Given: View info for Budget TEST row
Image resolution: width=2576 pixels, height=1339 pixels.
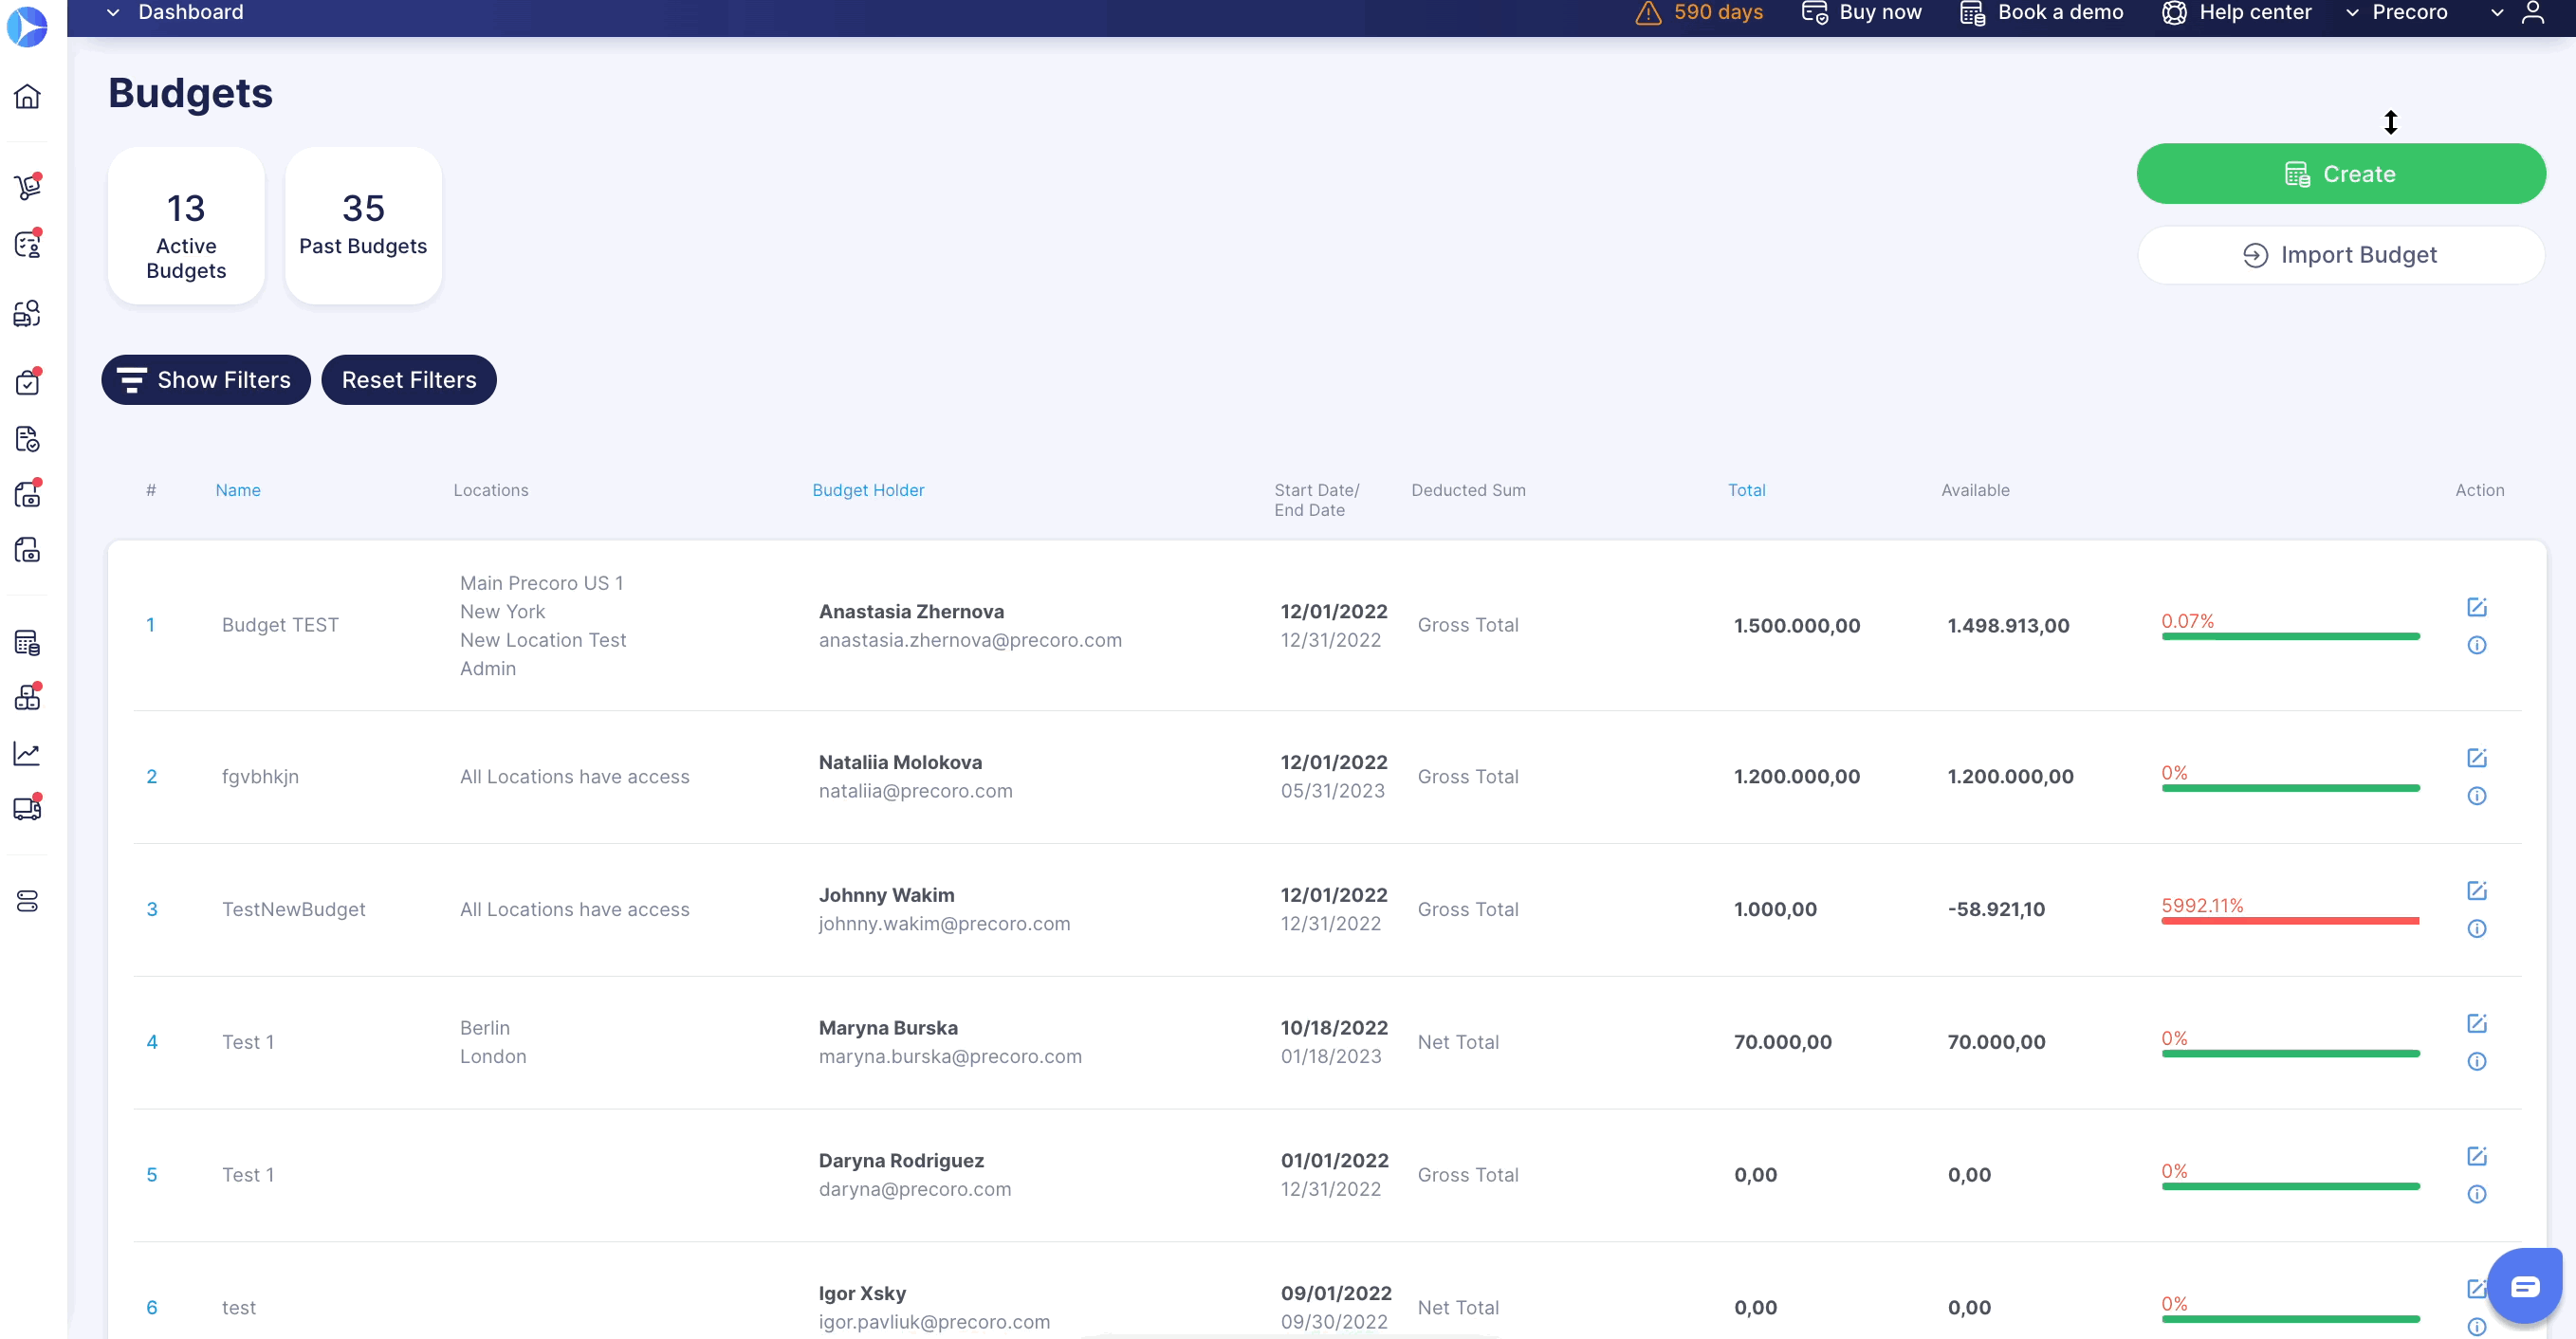Looking at the screenshot, I should coord(2477,645).
